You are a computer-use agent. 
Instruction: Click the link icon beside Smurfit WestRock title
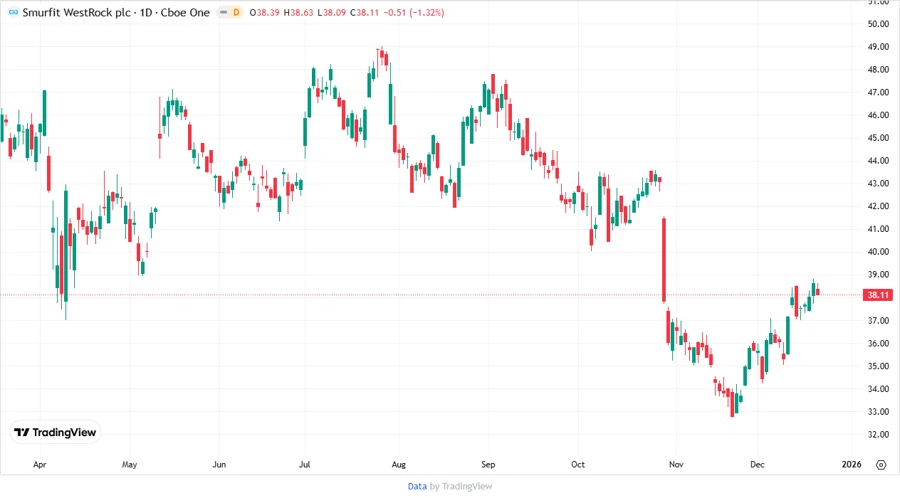(13, 12)
